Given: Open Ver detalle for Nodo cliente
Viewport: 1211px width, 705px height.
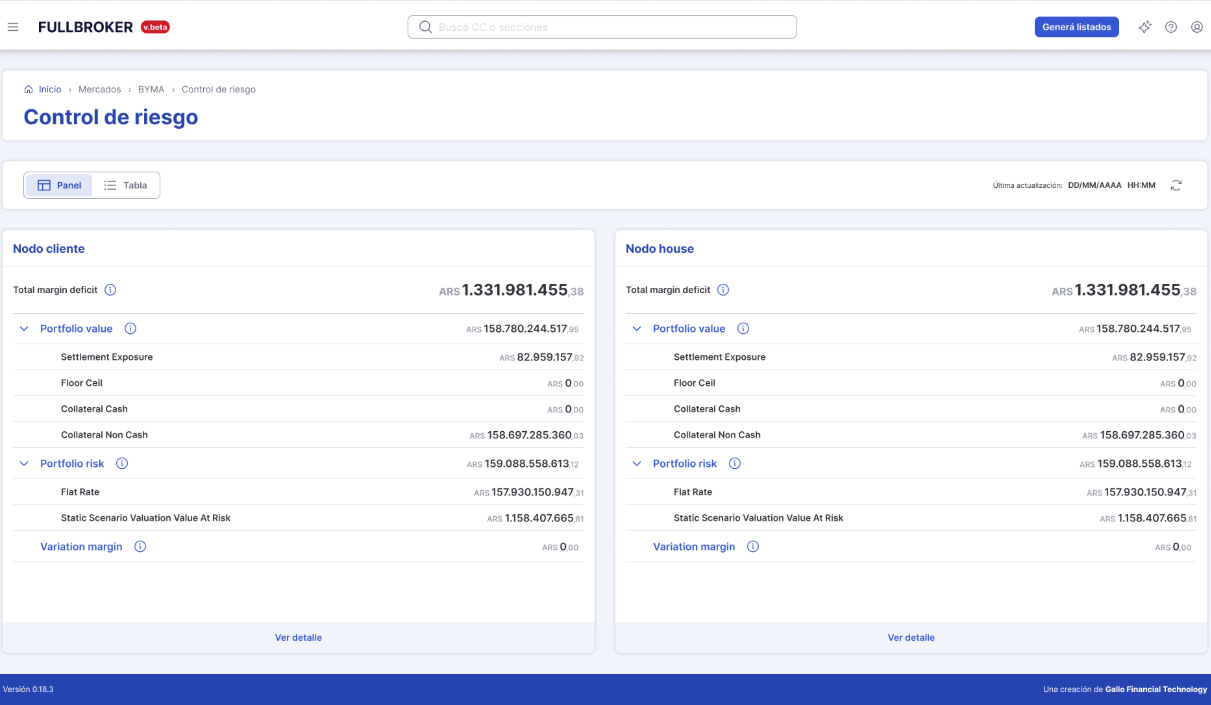Looking at the screenshot, I should click(x=298, y=638).
